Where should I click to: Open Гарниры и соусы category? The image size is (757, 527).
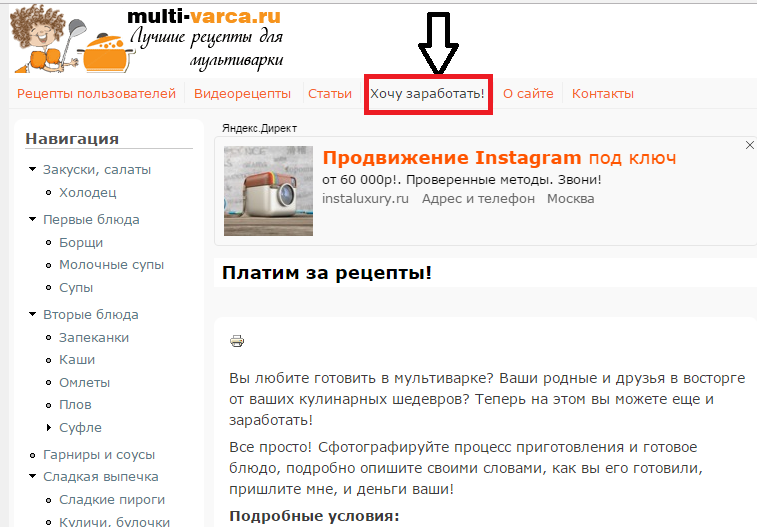click(99, 455)
